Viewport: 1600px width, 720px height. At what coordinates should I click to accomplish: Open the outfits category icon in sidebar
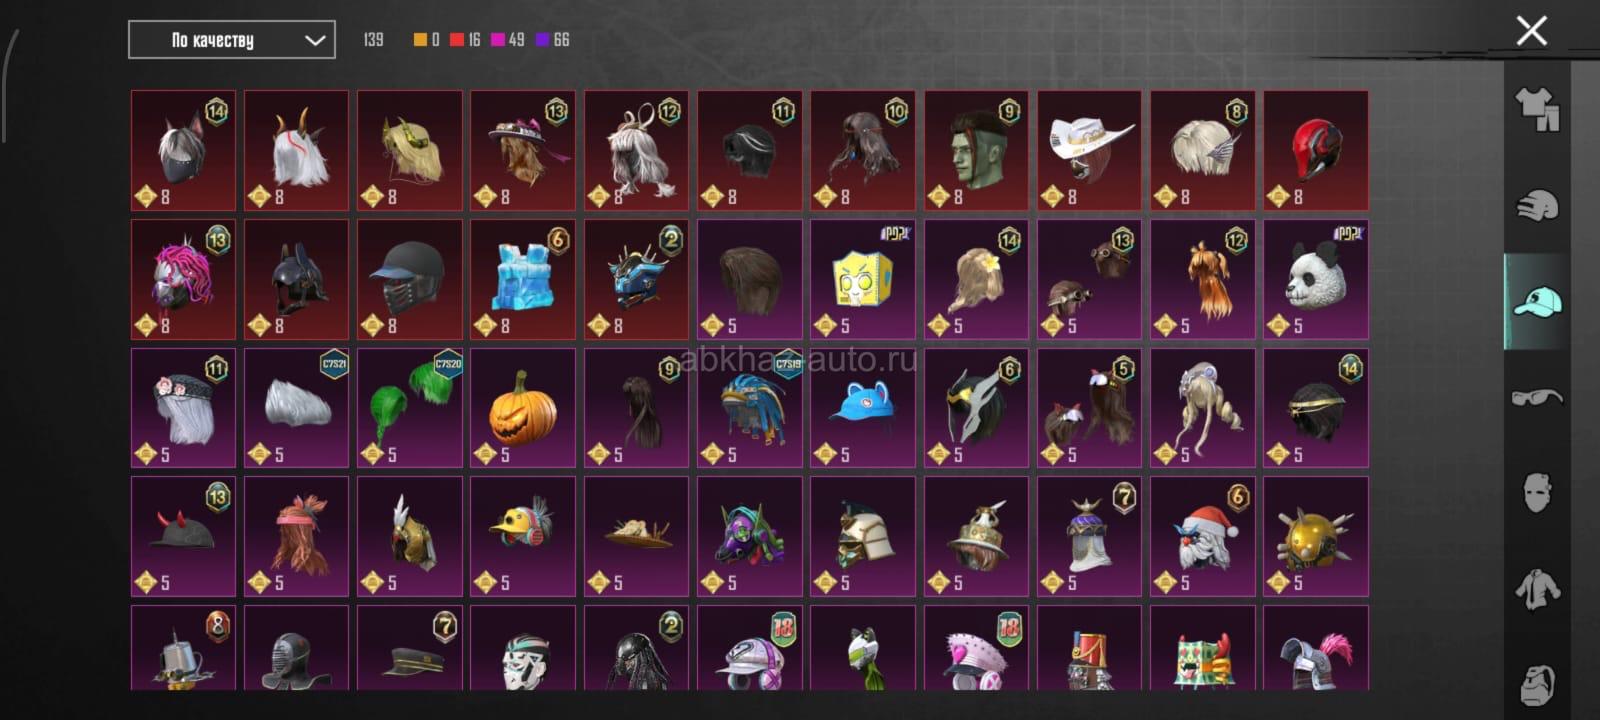coord(1537,109)
